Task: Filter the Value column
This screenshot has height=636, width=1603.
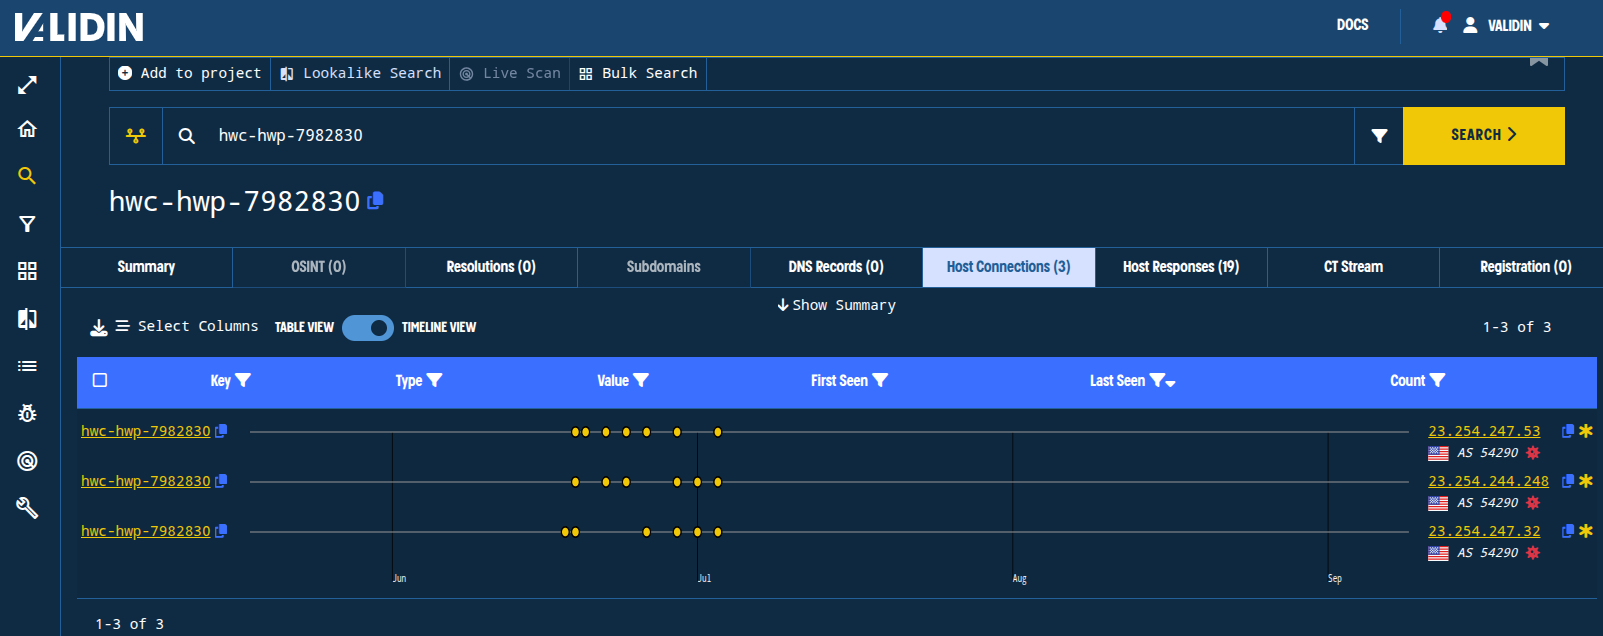Action: [641, 380]
